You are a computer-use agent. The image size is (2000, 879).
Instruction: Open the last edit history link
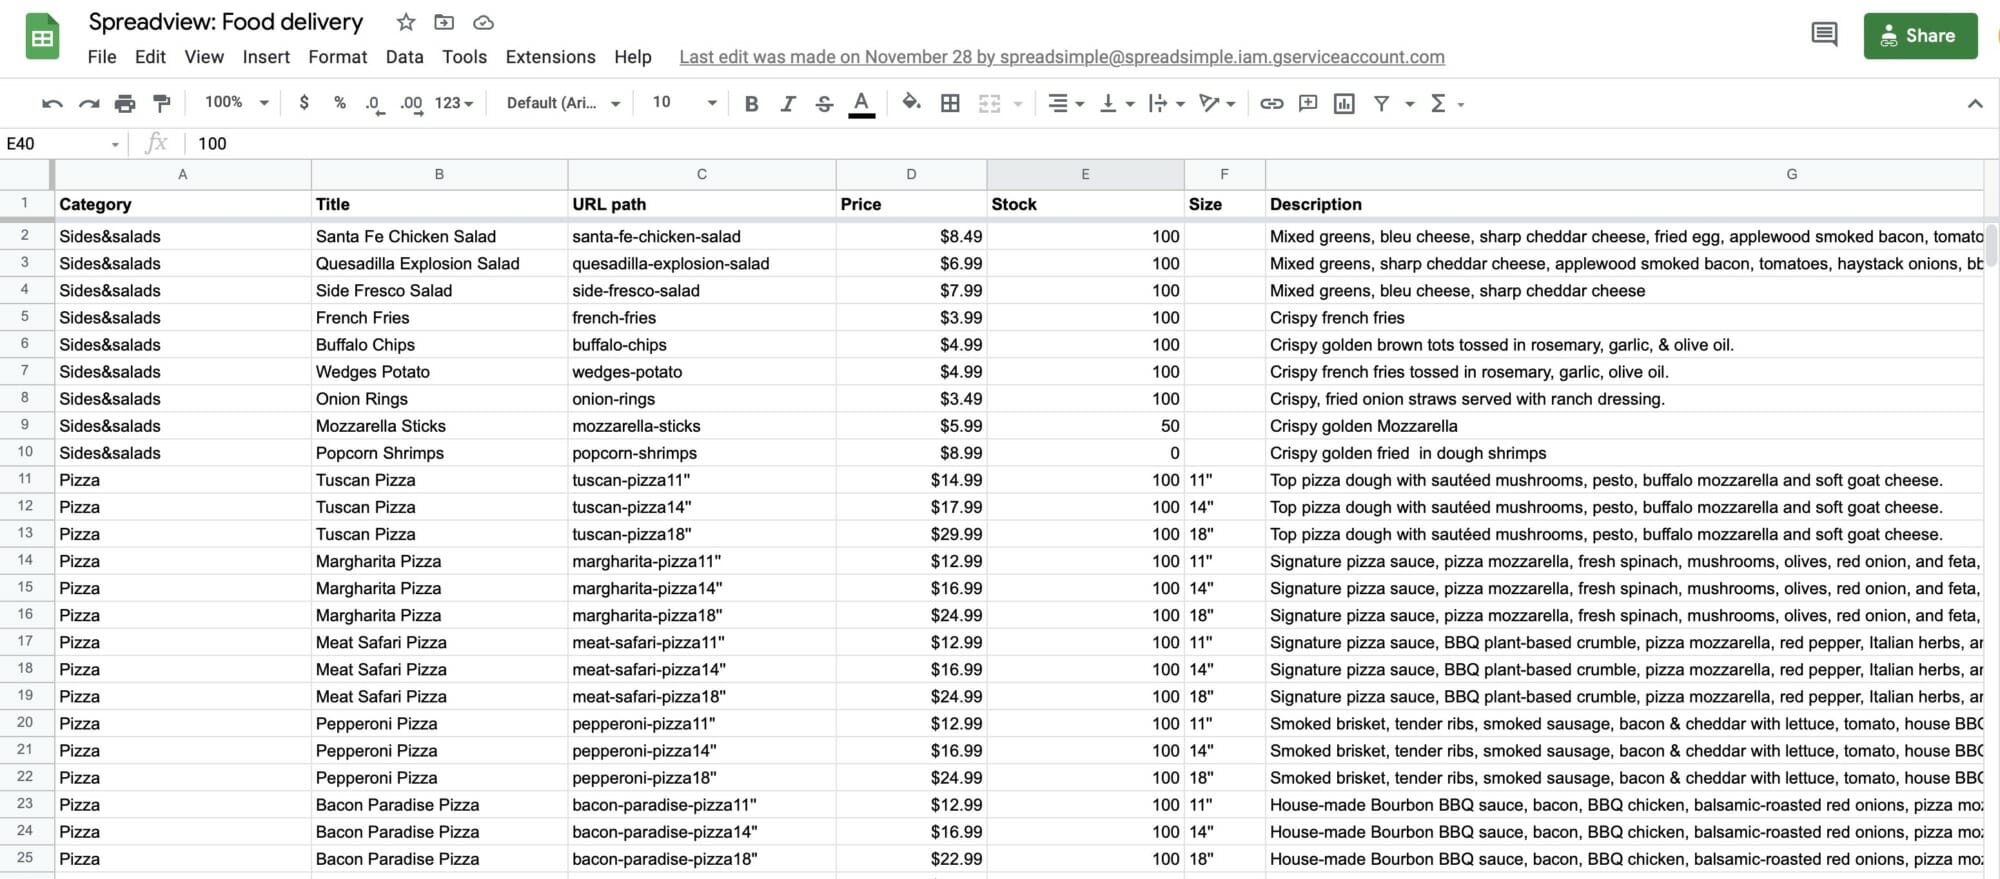tap(1062, 57)
